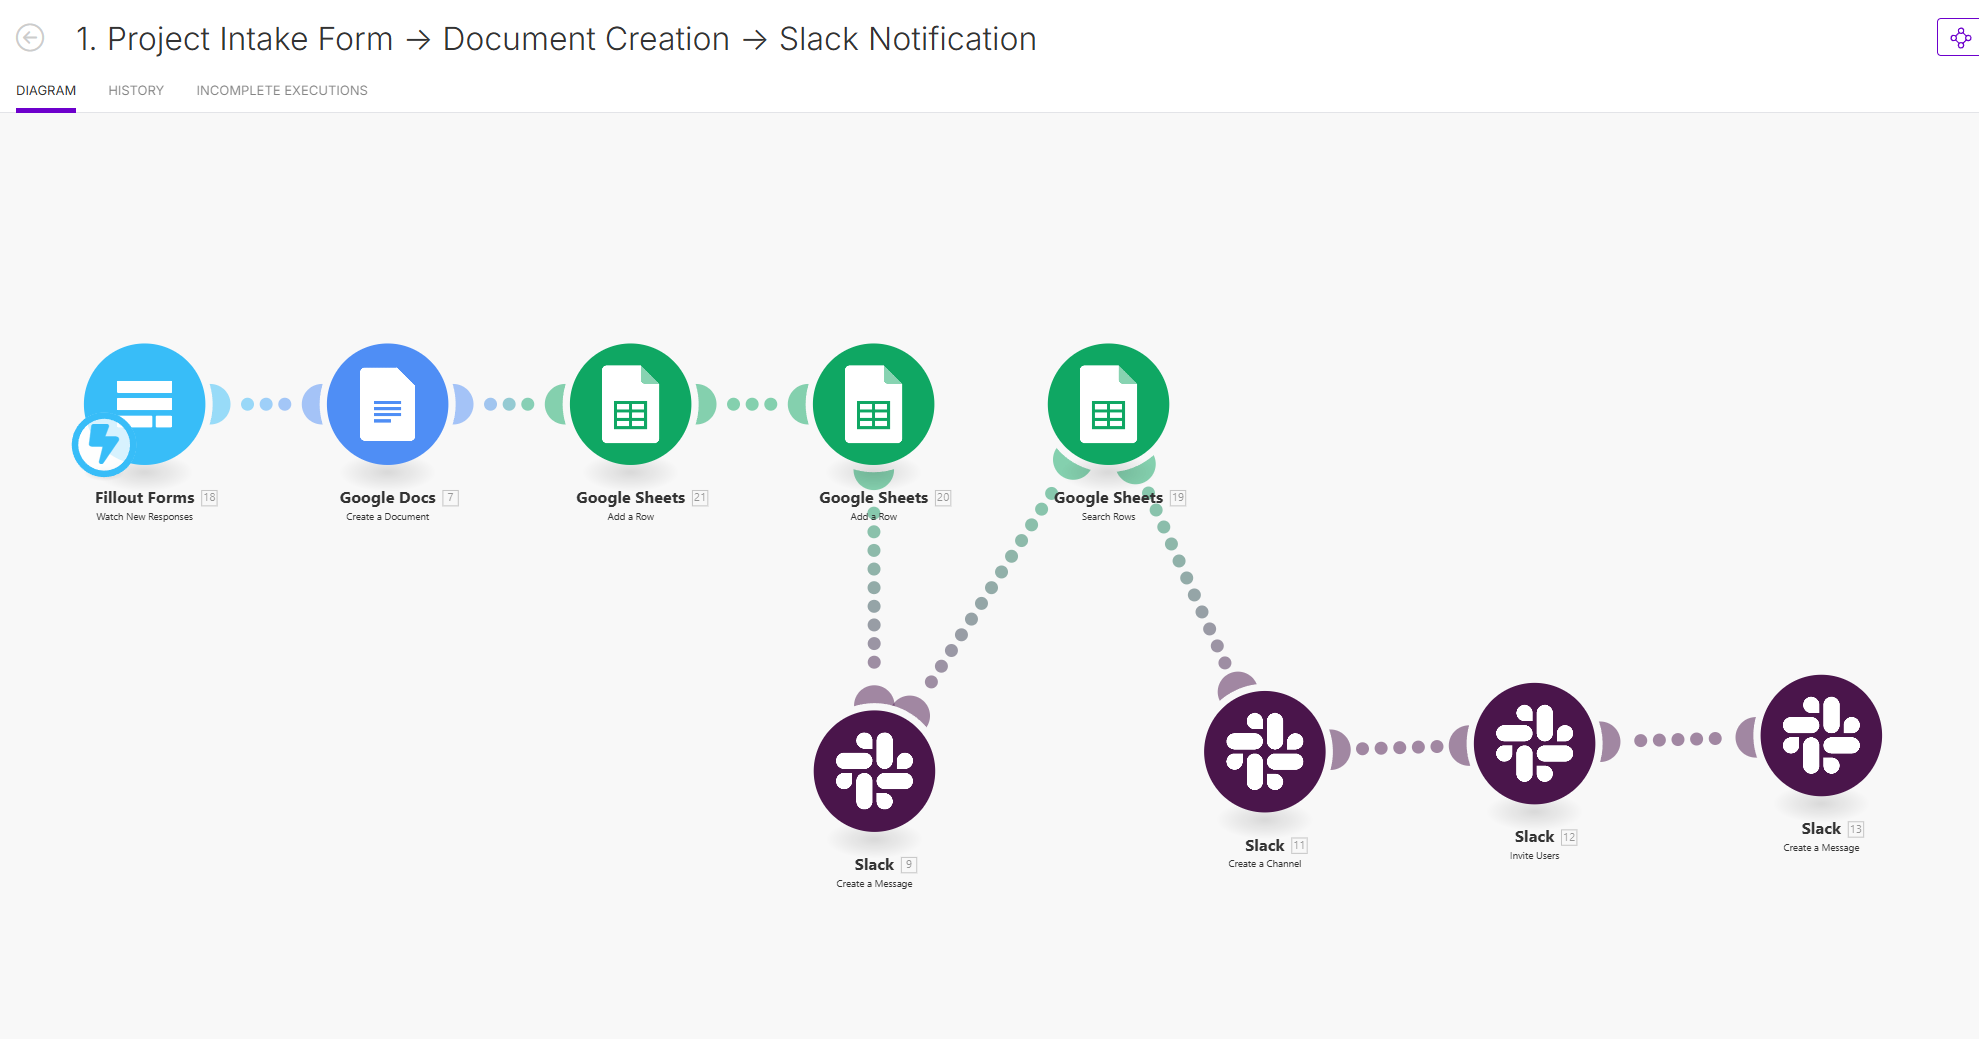
Task: Click module number badge 7
Action: point(451,497)
